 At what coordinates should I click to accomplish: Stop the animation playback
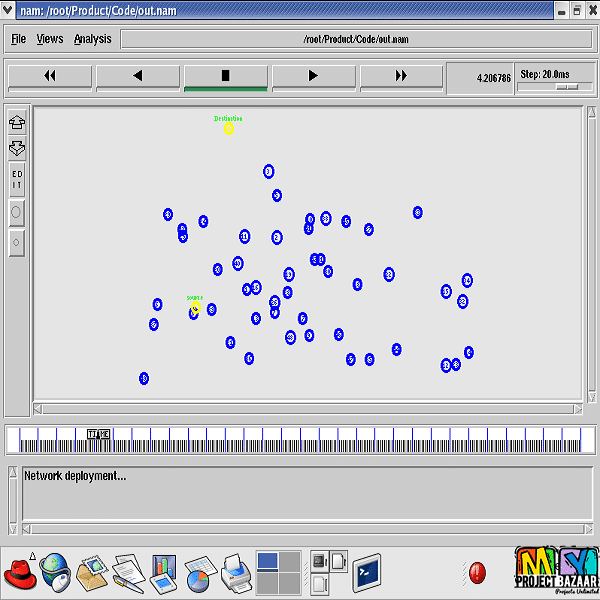[x=225, y=76]
